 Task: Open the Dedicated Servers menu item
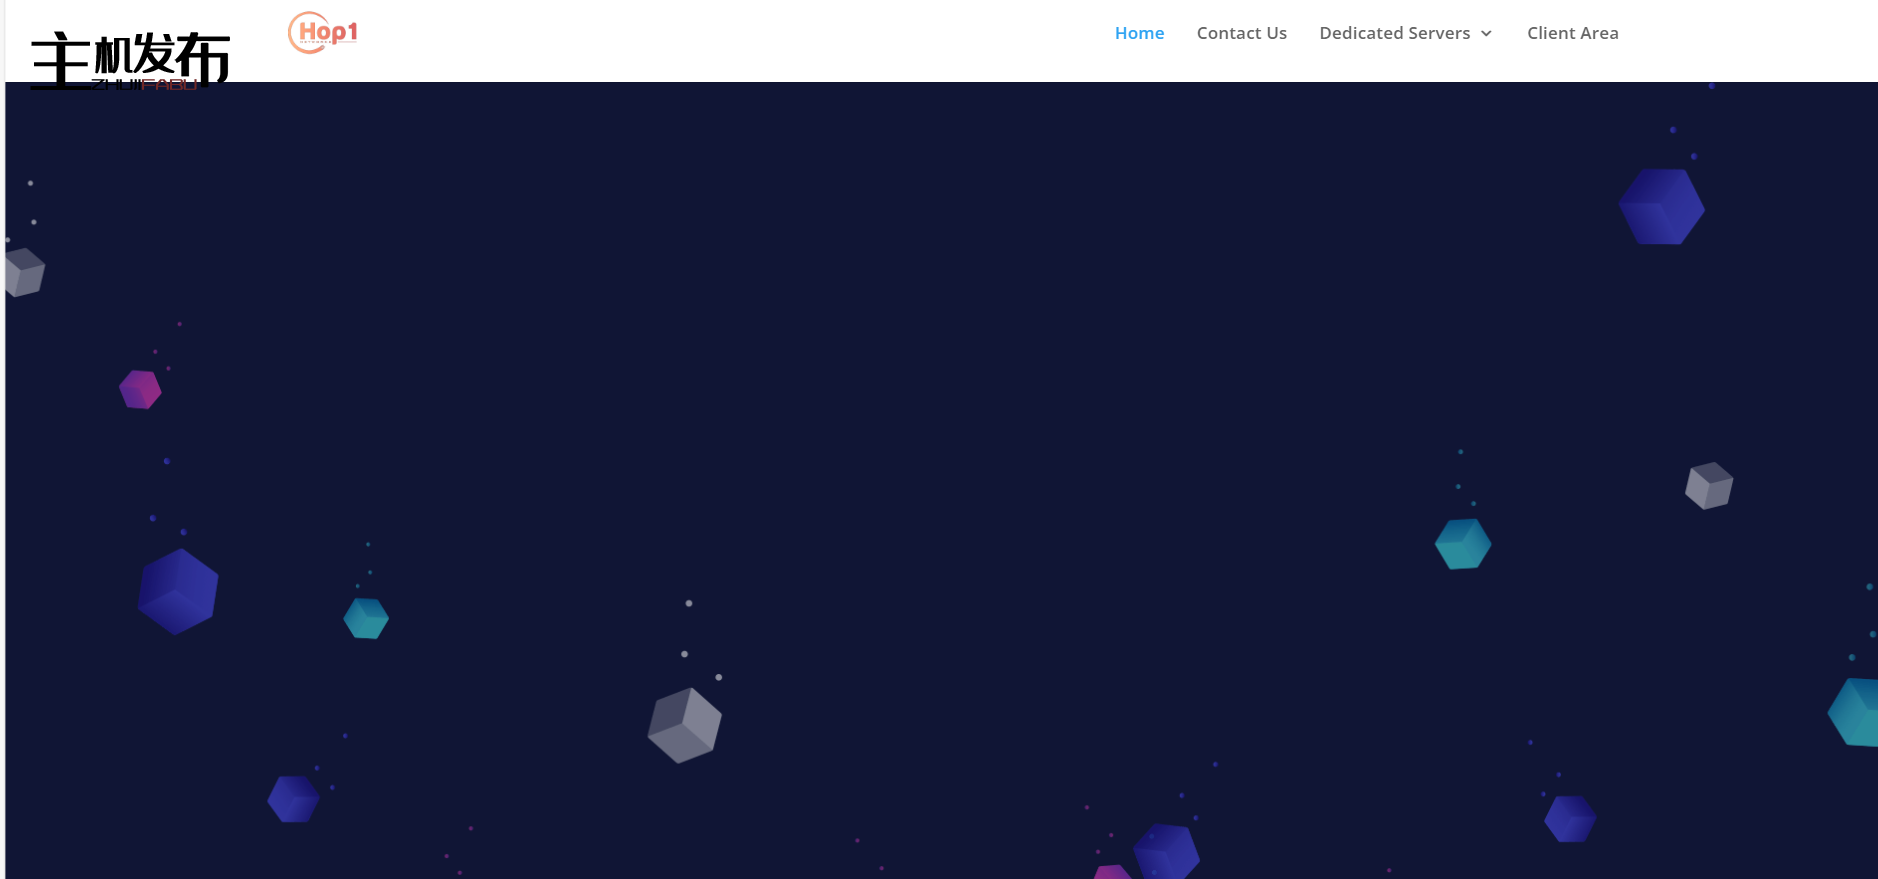pyautogui.click(x=1394, y=33)
